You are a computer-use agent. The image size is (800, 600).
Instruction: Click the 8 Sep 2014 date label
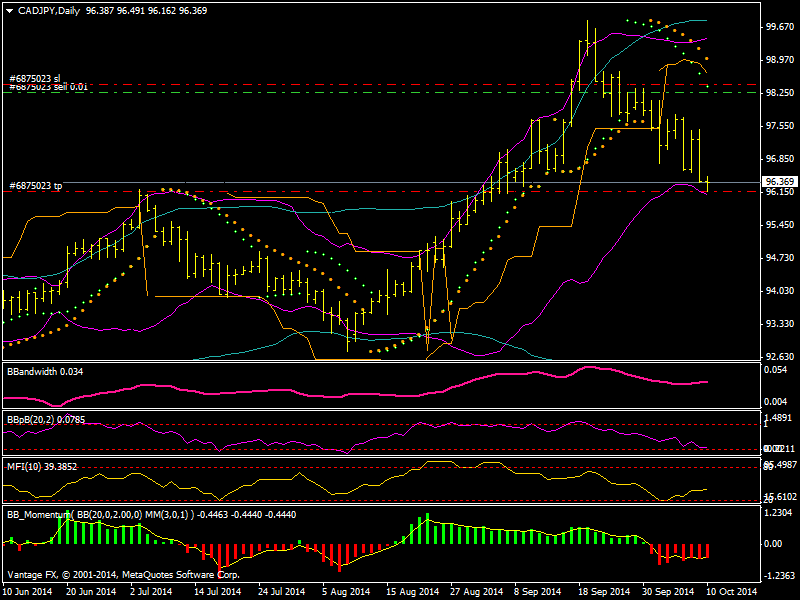point(537,591)
